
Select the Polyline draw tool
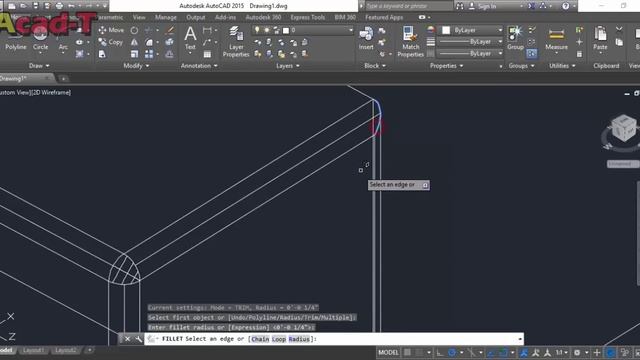[x=16, y=41]
